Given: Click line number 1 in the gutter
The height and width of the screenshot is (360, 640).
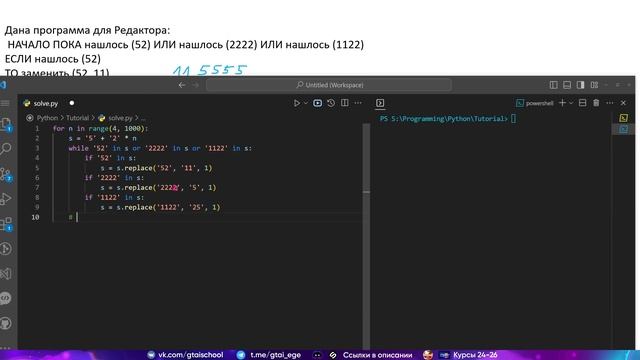Looking at the screenshot, I should (37, 129).
